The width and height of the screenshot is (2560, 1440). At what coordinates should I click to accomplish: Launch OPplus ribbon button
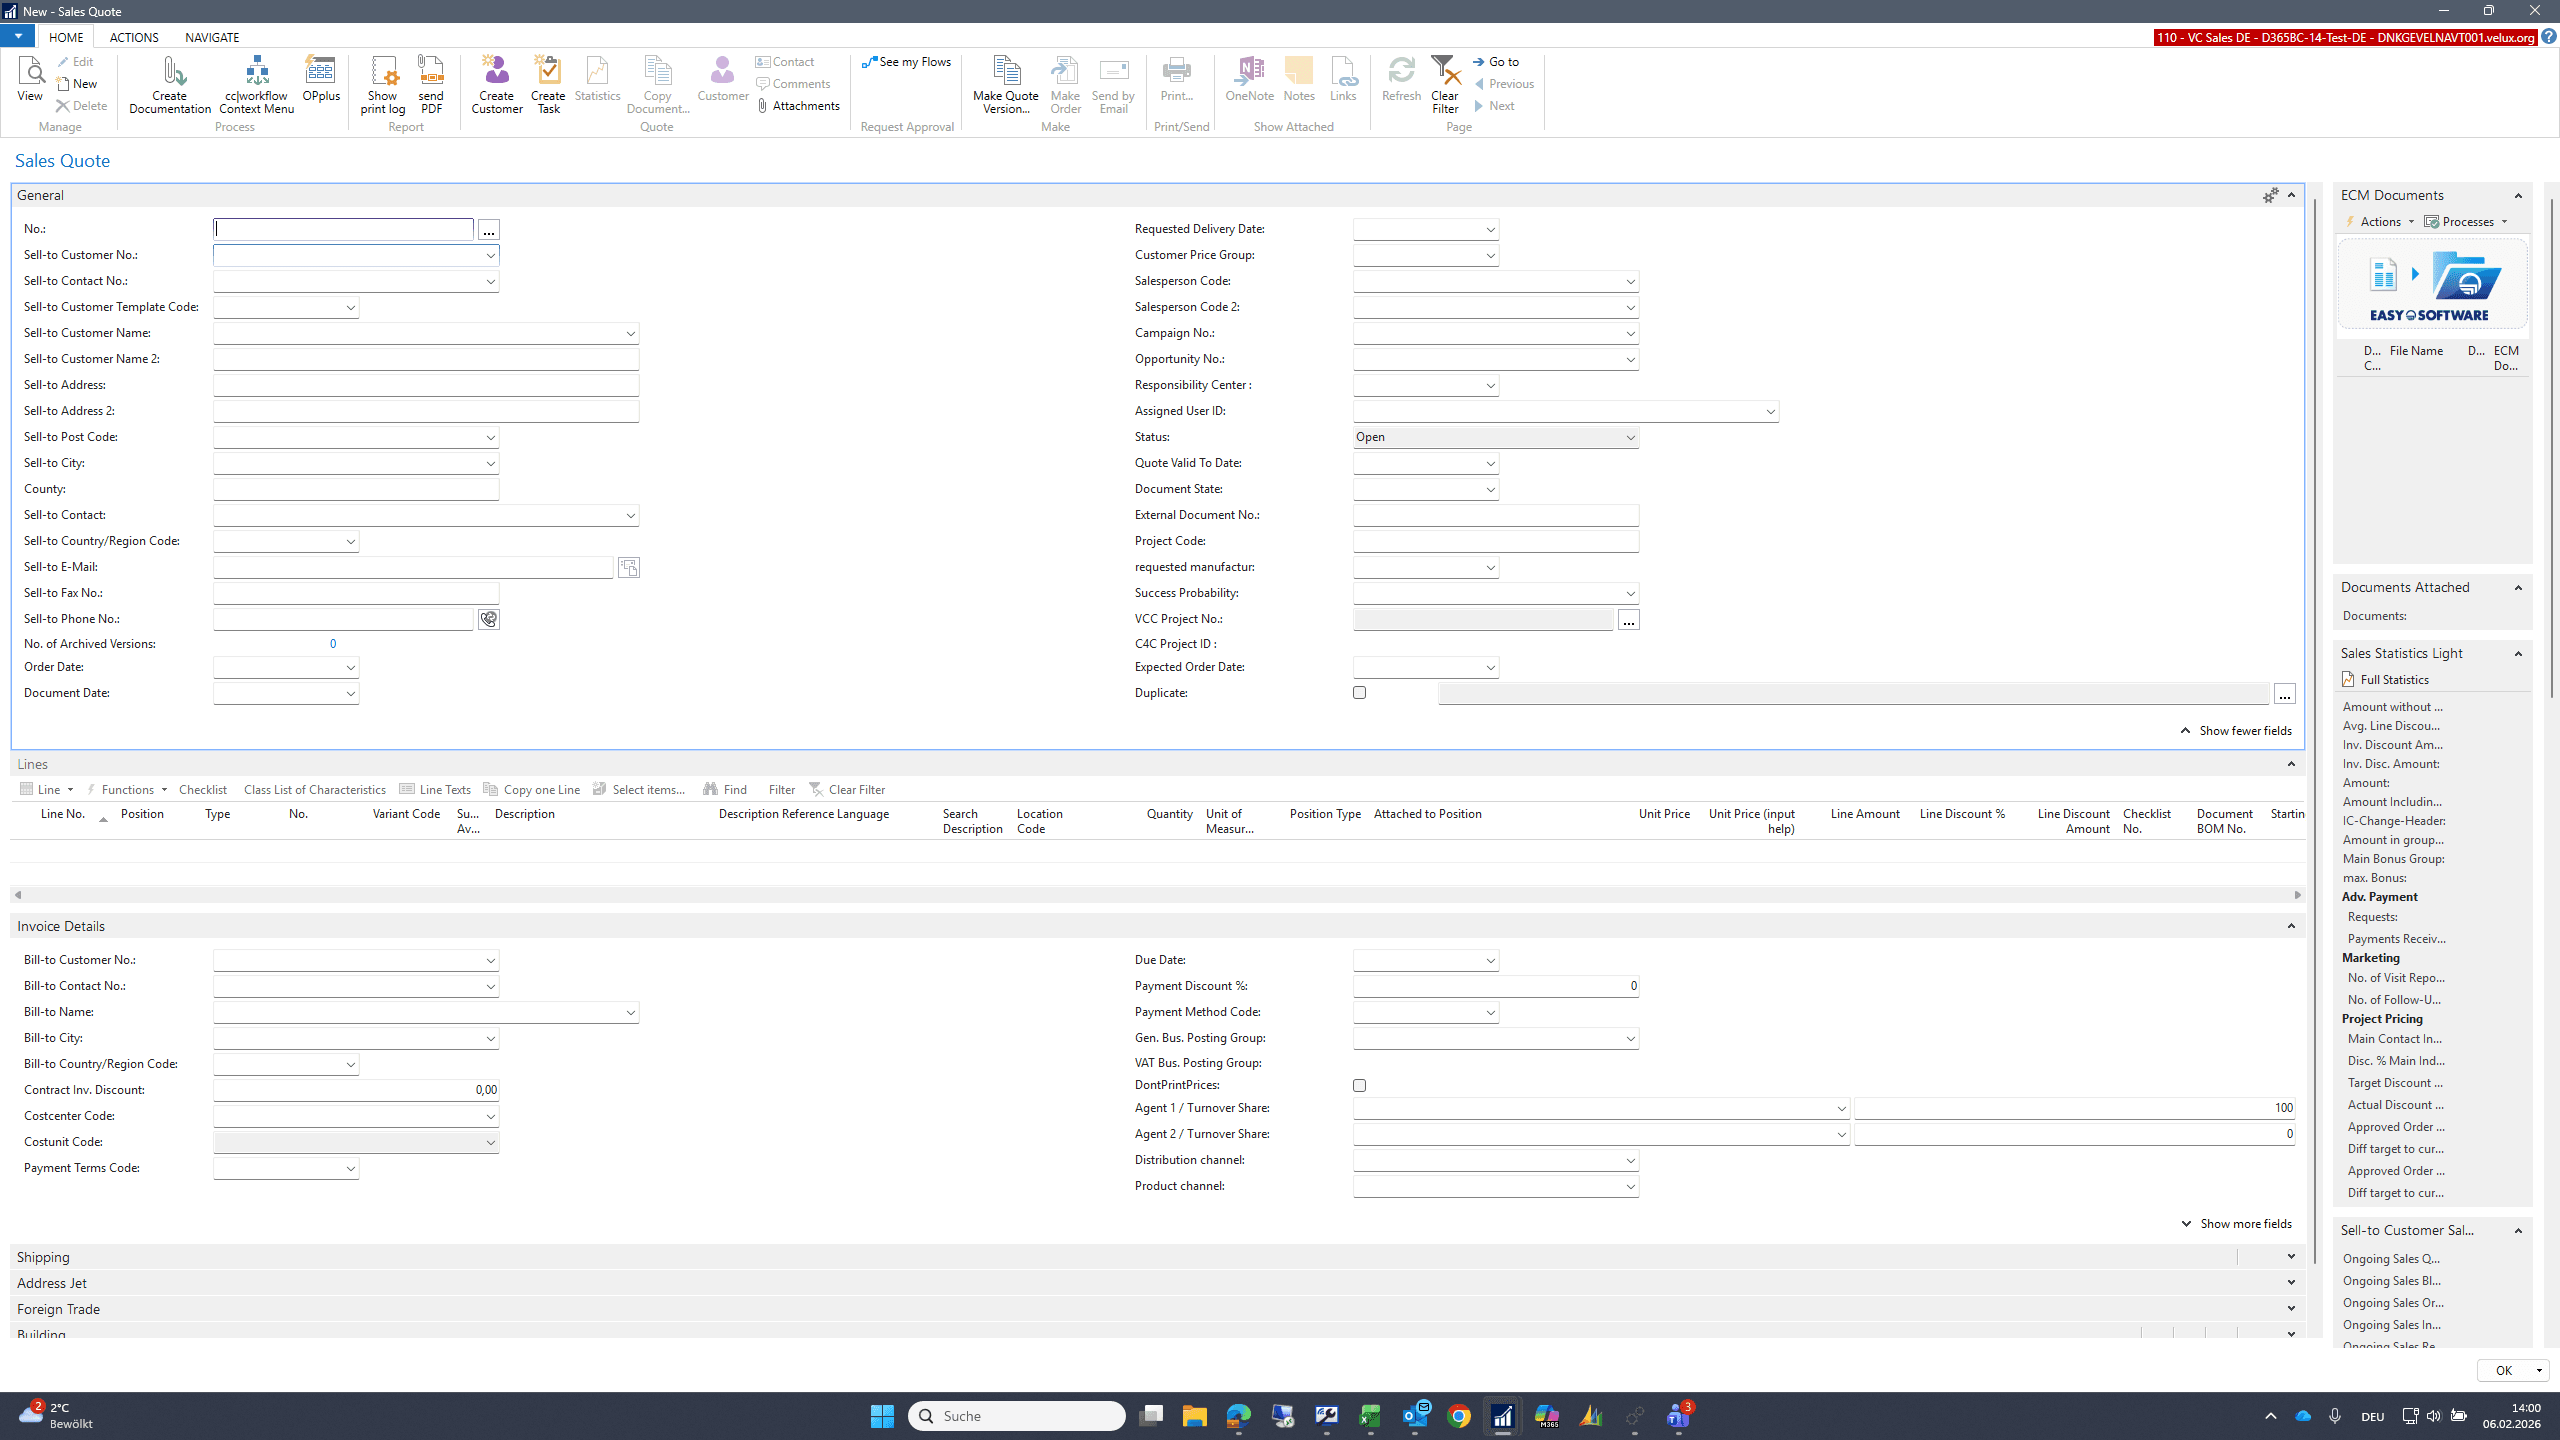(321, 79)
